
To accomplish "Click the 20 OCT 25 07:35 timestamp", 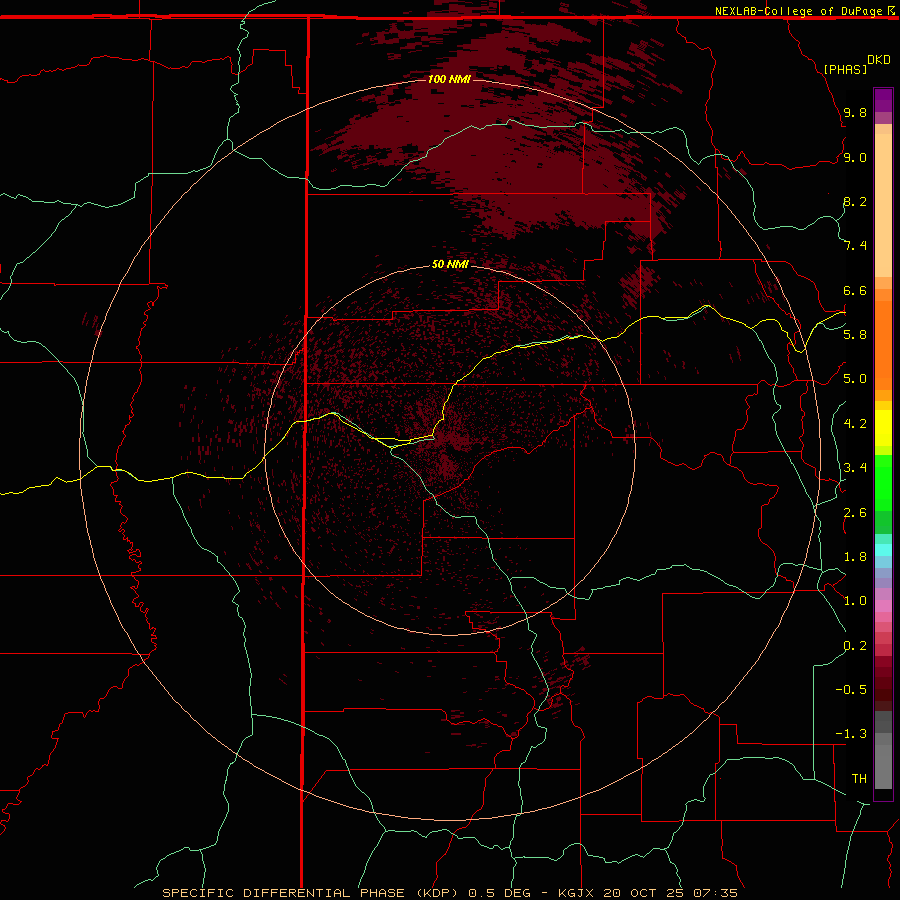I will tap(669, 893).
